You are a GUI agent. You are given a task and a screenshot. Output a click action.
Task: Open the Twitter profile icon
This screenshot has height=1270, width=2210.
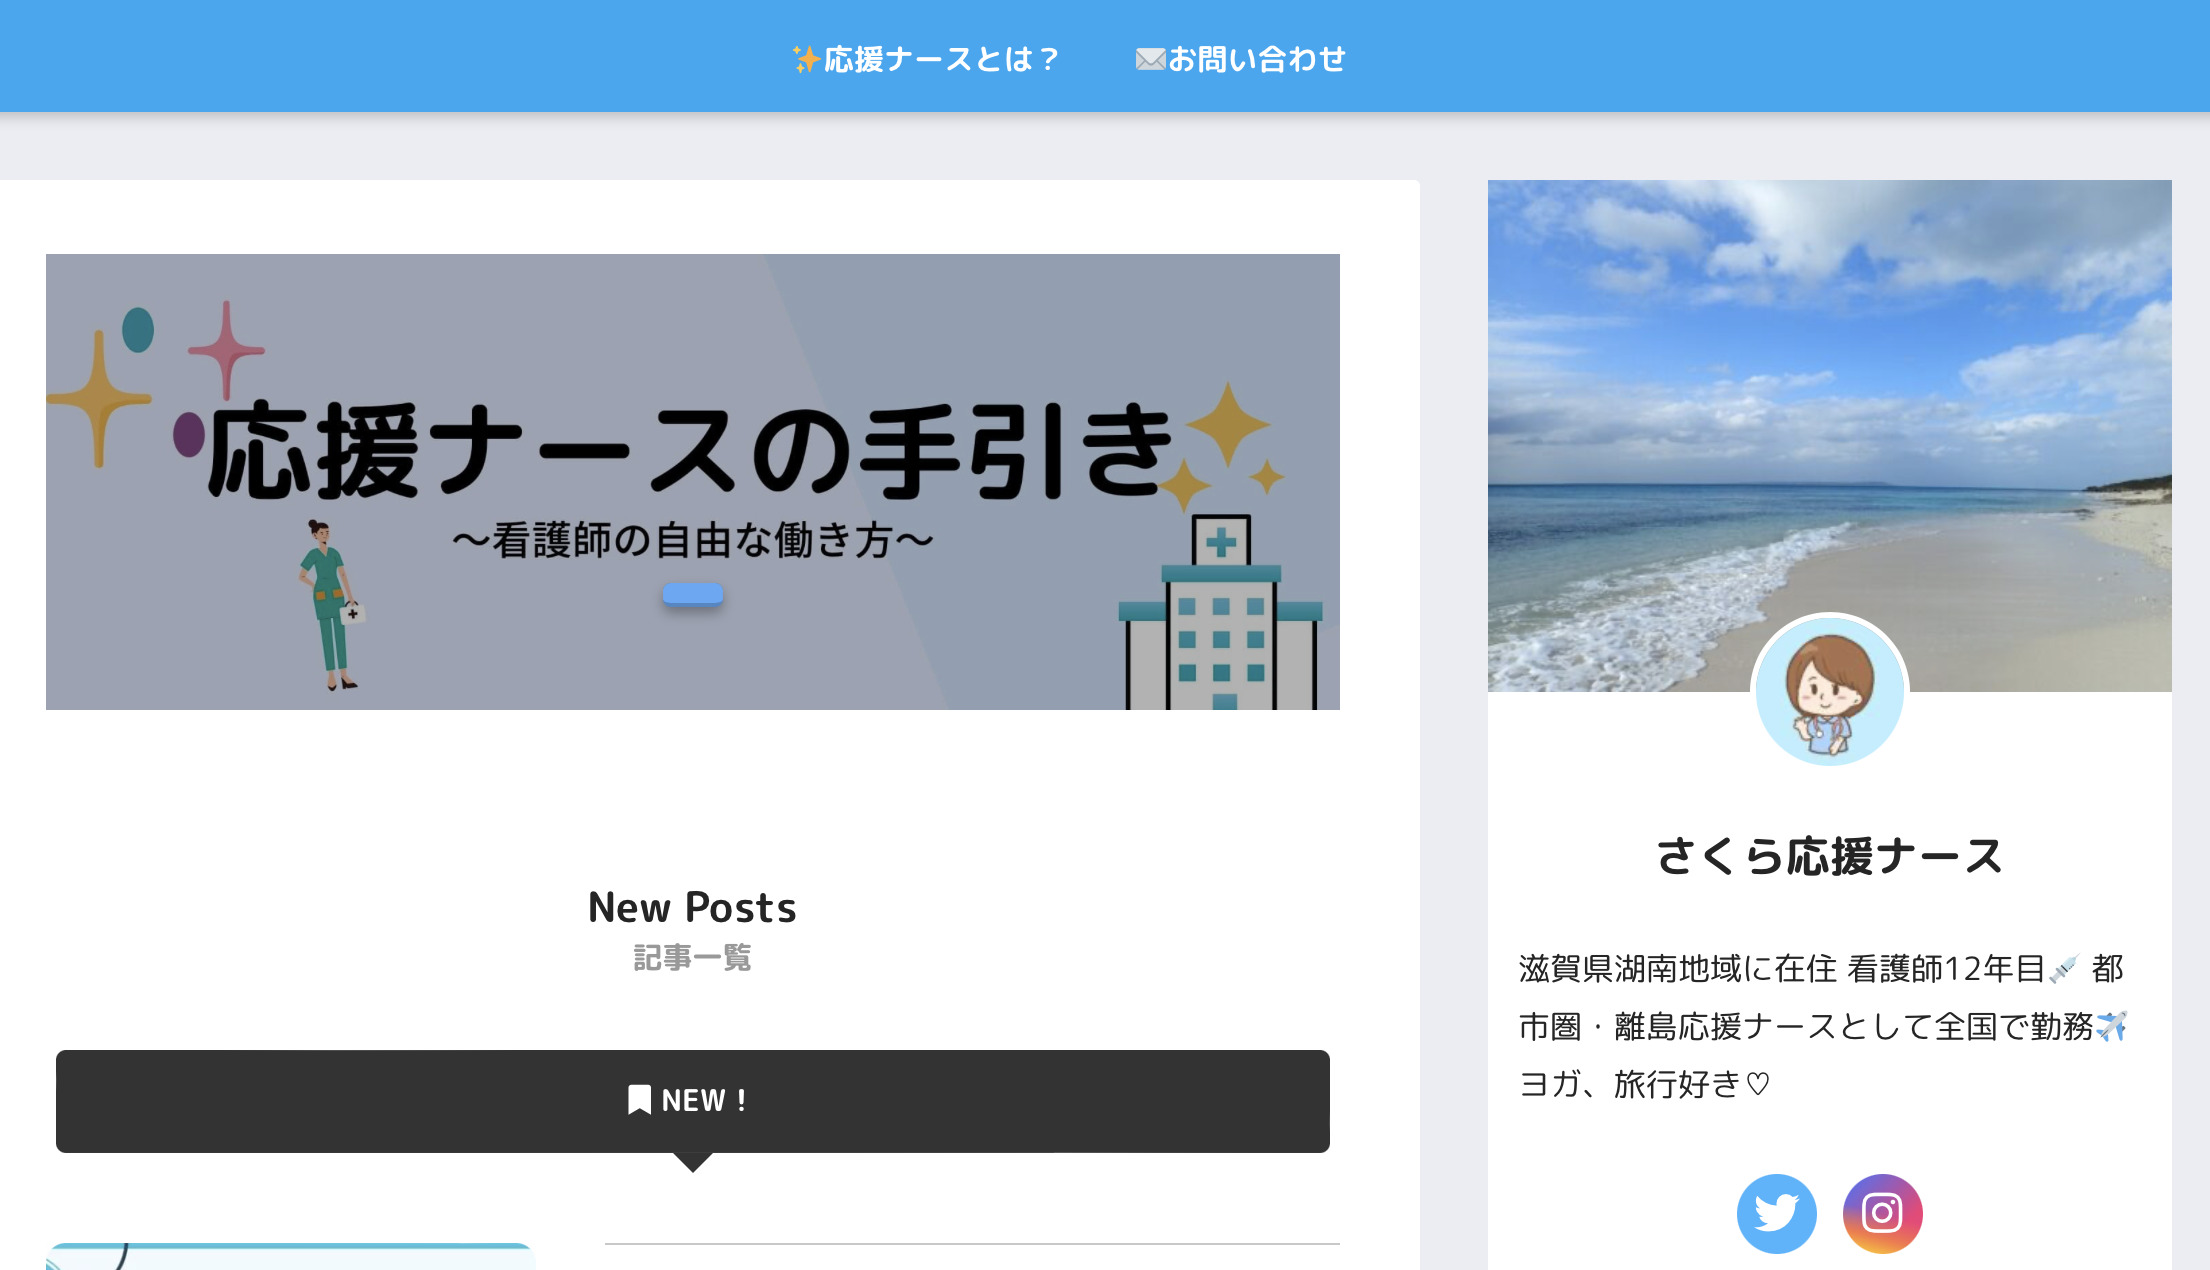pos(1776,1213)
